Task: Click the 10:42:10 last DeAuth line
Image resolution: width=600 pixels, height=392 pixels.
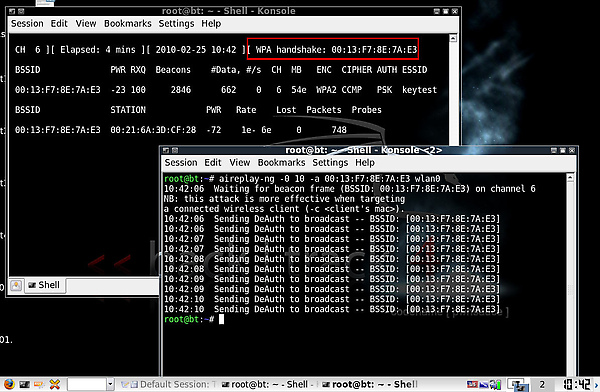Action: [332, 309]
